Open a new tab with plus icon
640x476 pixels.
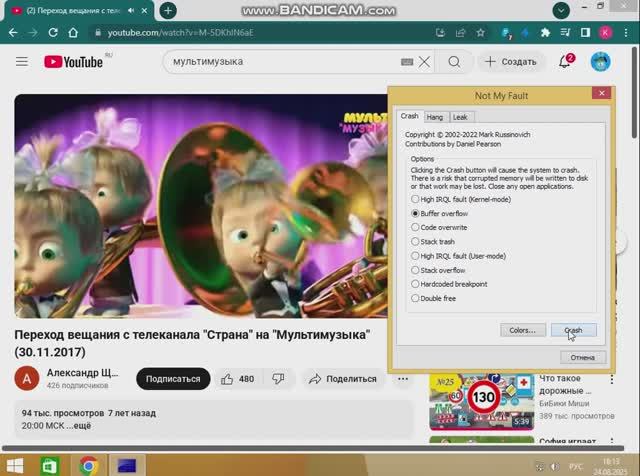point(168,11)
